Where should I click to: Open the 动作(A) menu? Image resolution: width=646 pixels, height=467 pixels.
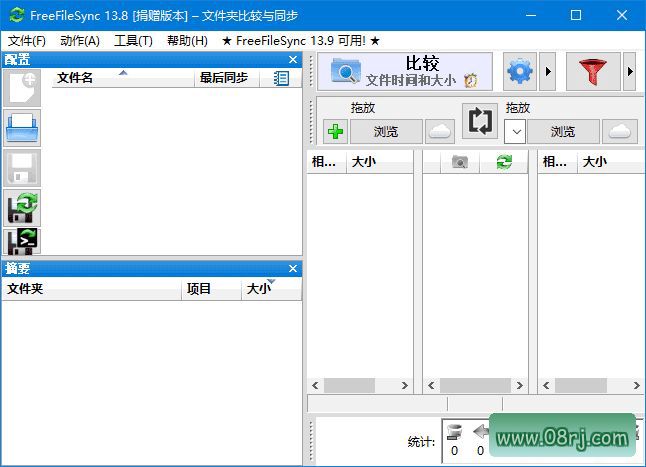(80, 41)
